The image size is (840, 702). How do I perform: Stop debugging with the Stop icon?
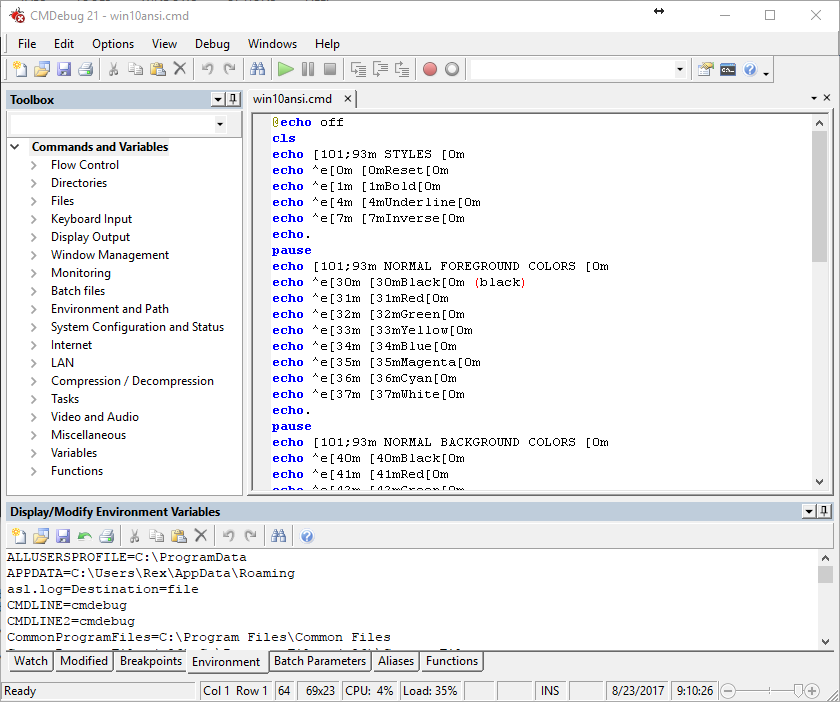[330, 68]
